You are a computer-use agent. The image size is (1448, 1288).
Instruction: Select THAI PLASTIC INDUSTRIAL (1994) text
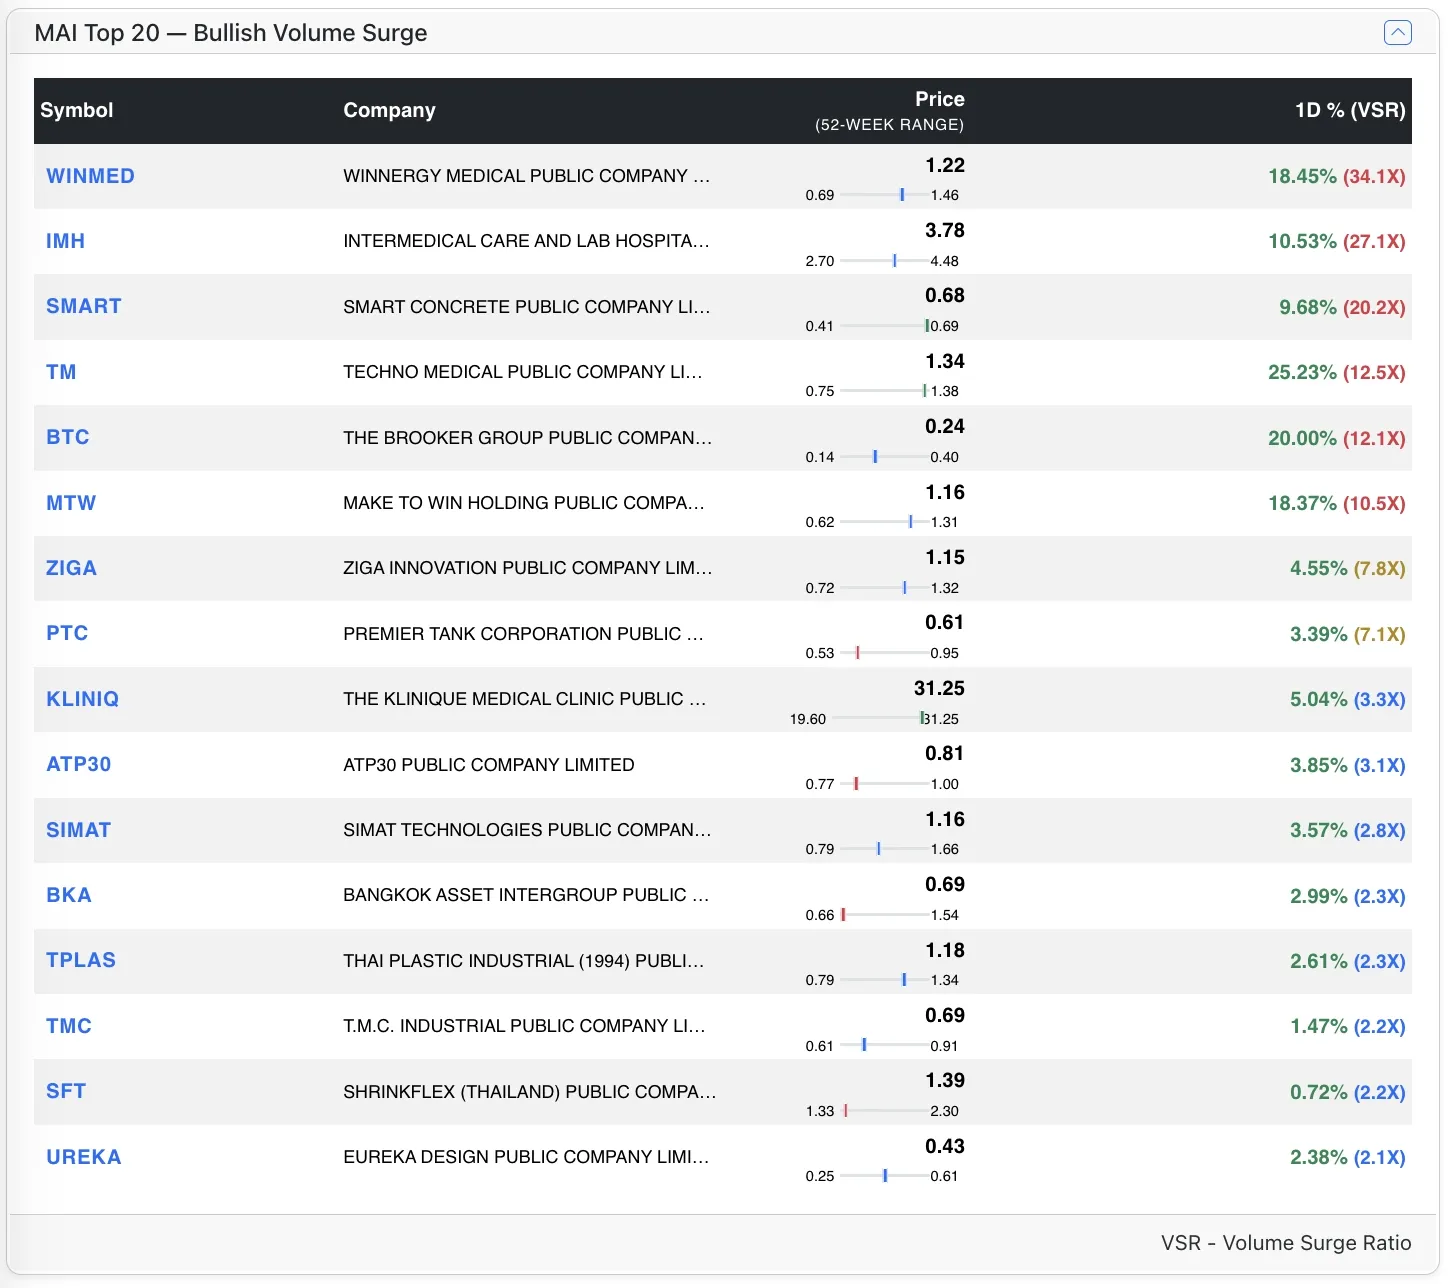coord(523,961)
